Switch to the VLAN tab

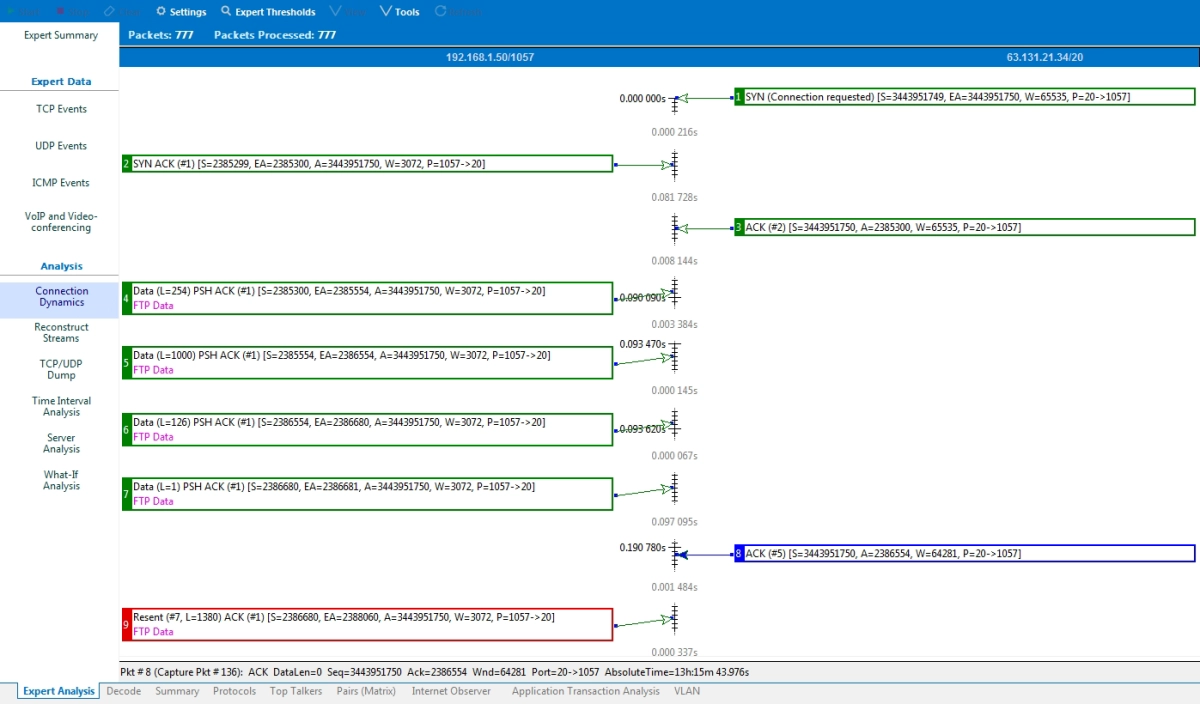tap(687, 691)
